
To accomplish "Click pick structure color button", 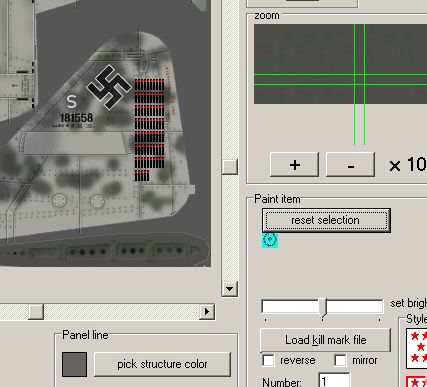I will [x=162, y=364].
